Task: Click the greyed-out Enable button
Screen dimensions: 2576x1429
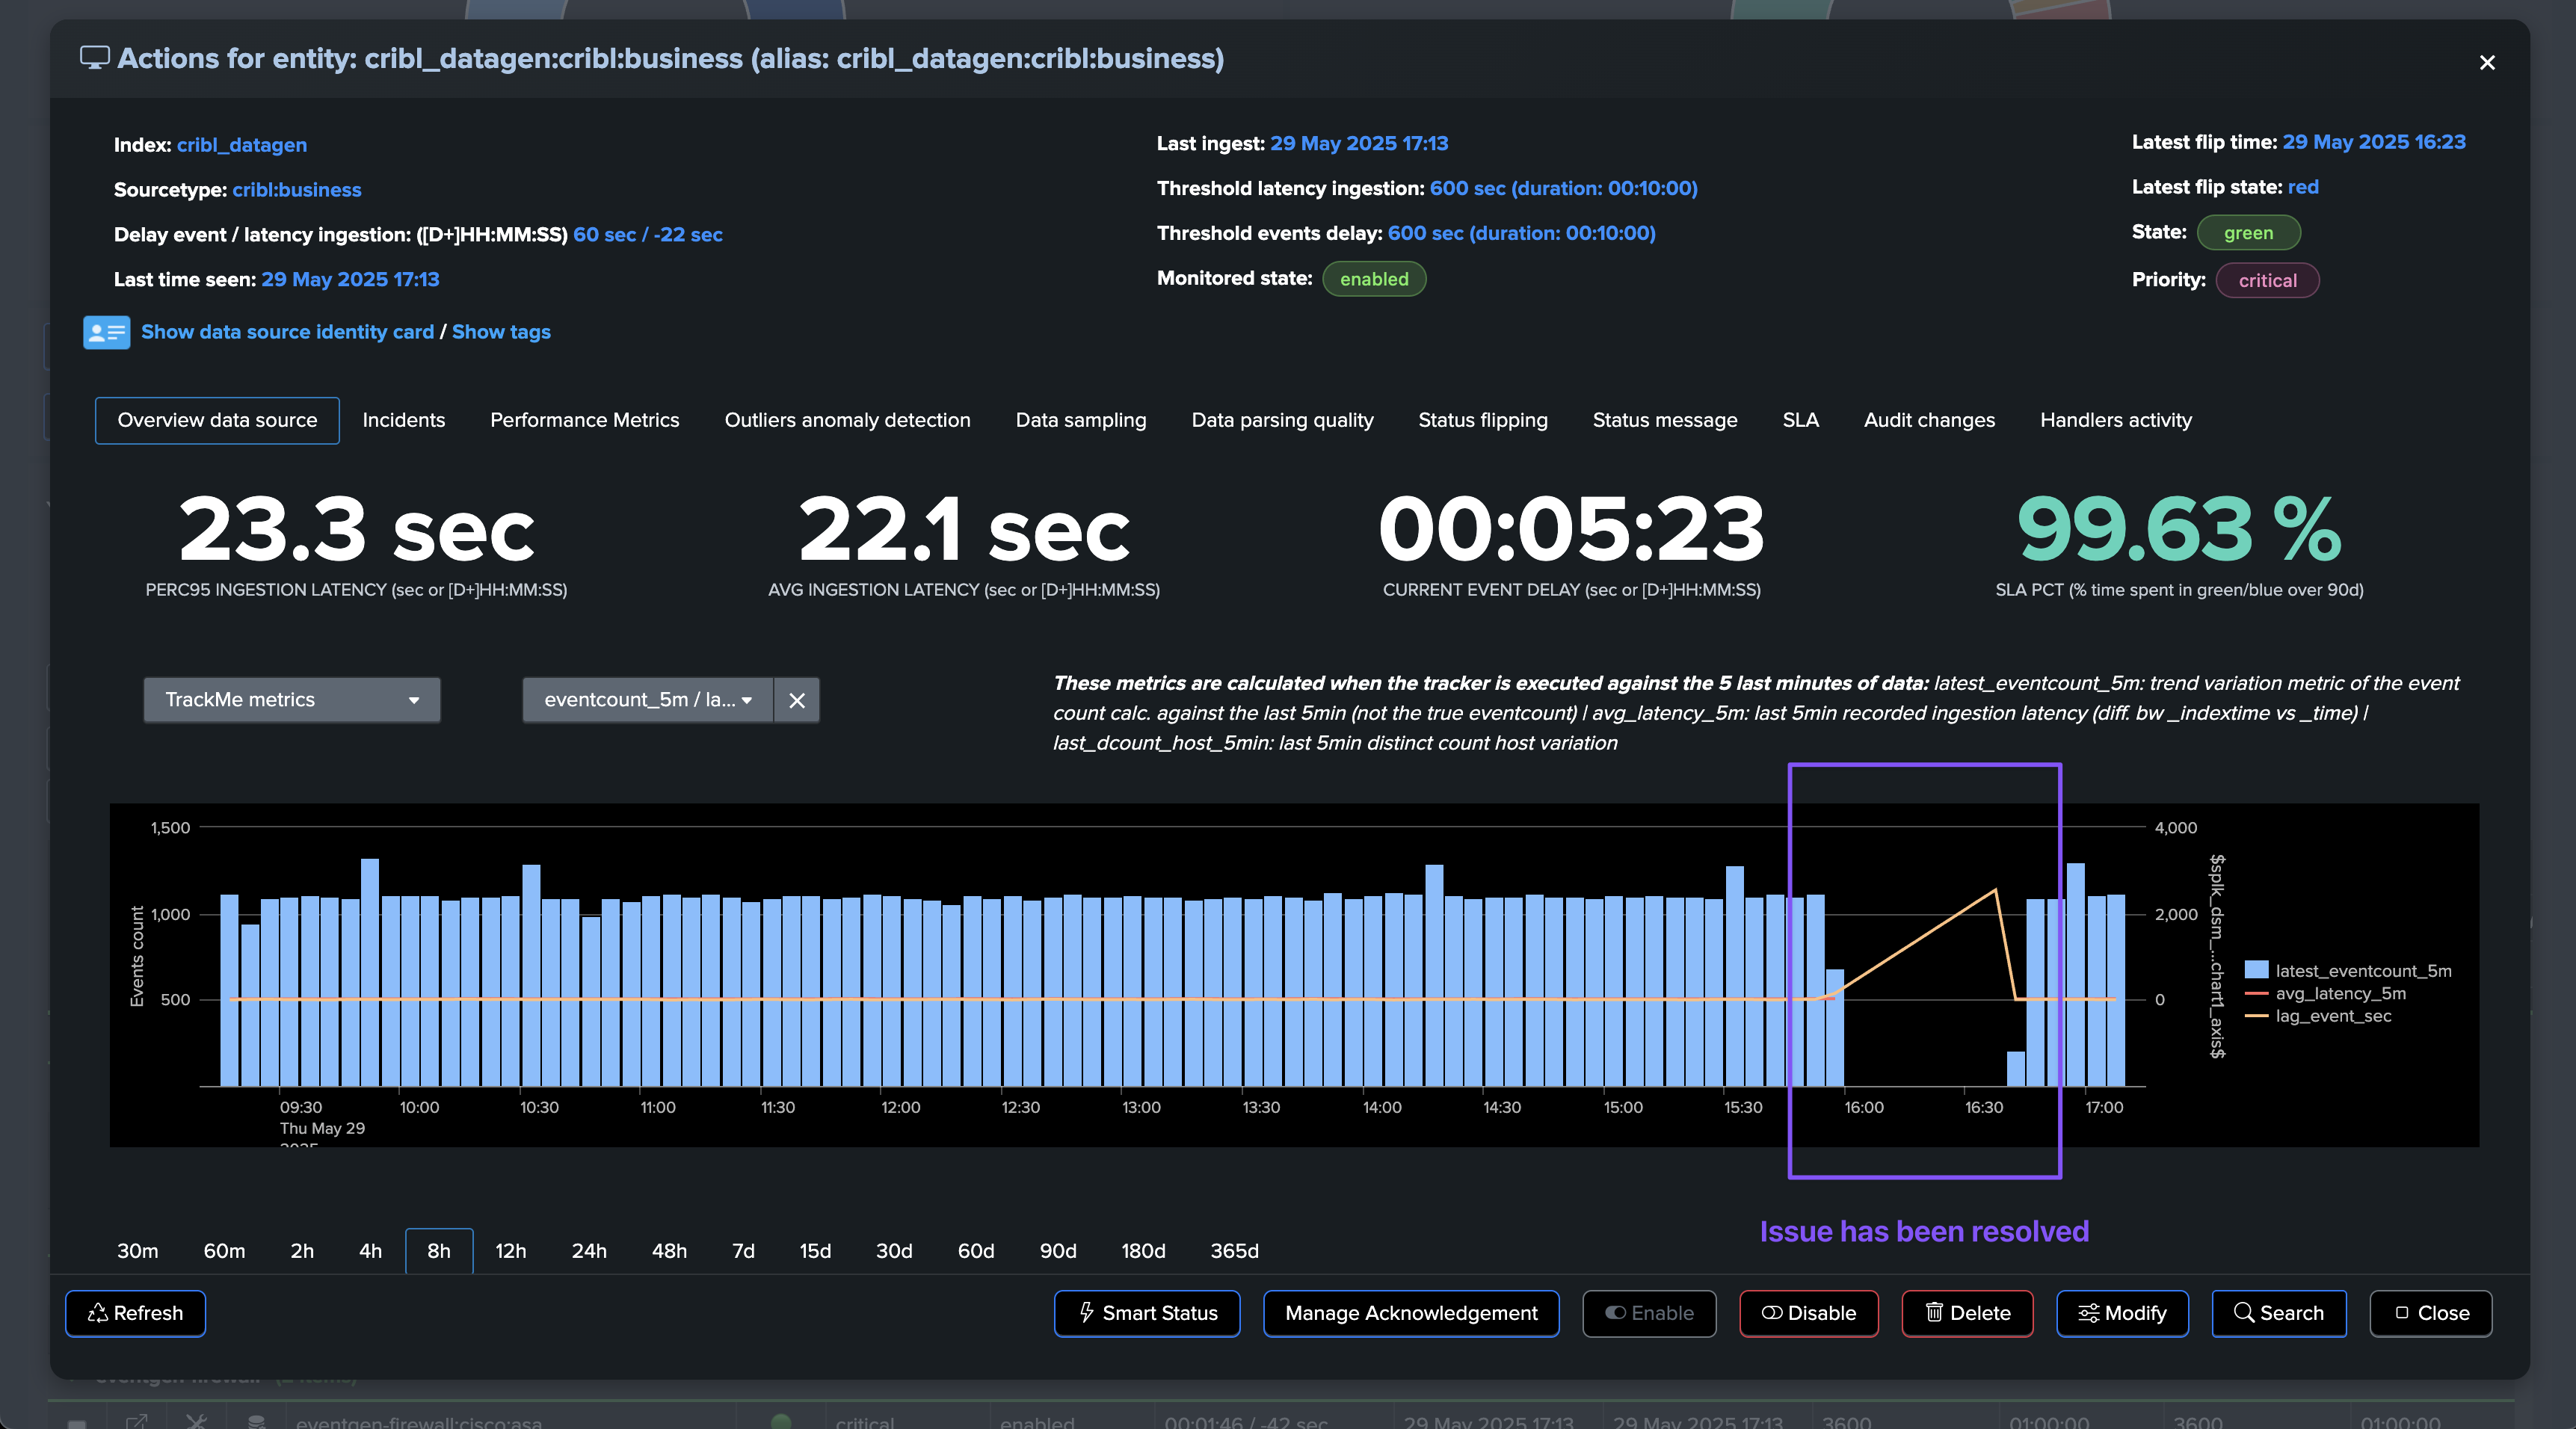Action: (1649, 1313)
